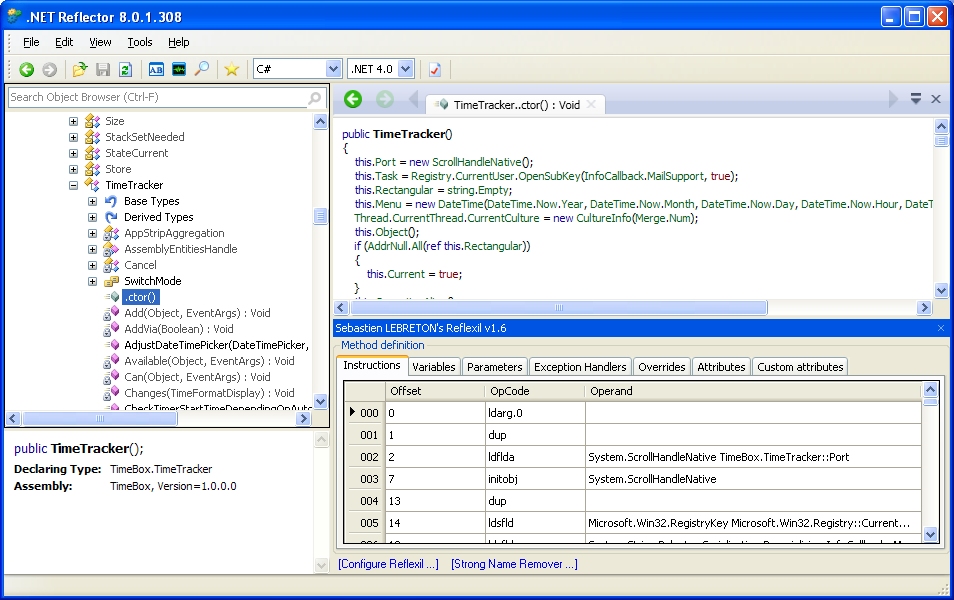Click the Configure Reflexil link
Image resolution: width=954 pixels, height=600 pixels.
coord(388,564)
